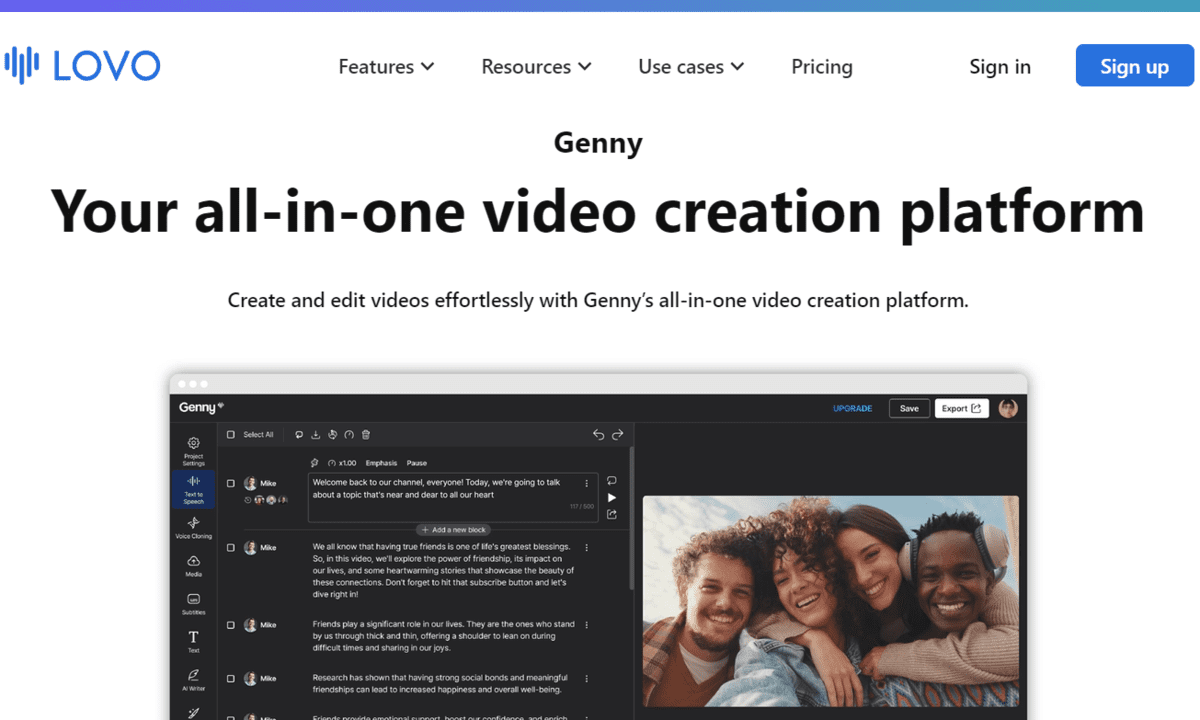Open the Subtitles panel icon
The height and width of the screenshot is (720, 1200).
coord(193,600)
